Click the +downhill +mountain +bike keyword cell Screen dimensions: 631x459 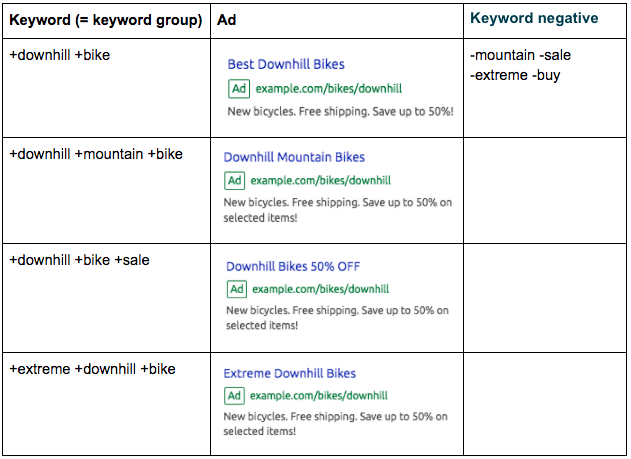coord(96,154)
